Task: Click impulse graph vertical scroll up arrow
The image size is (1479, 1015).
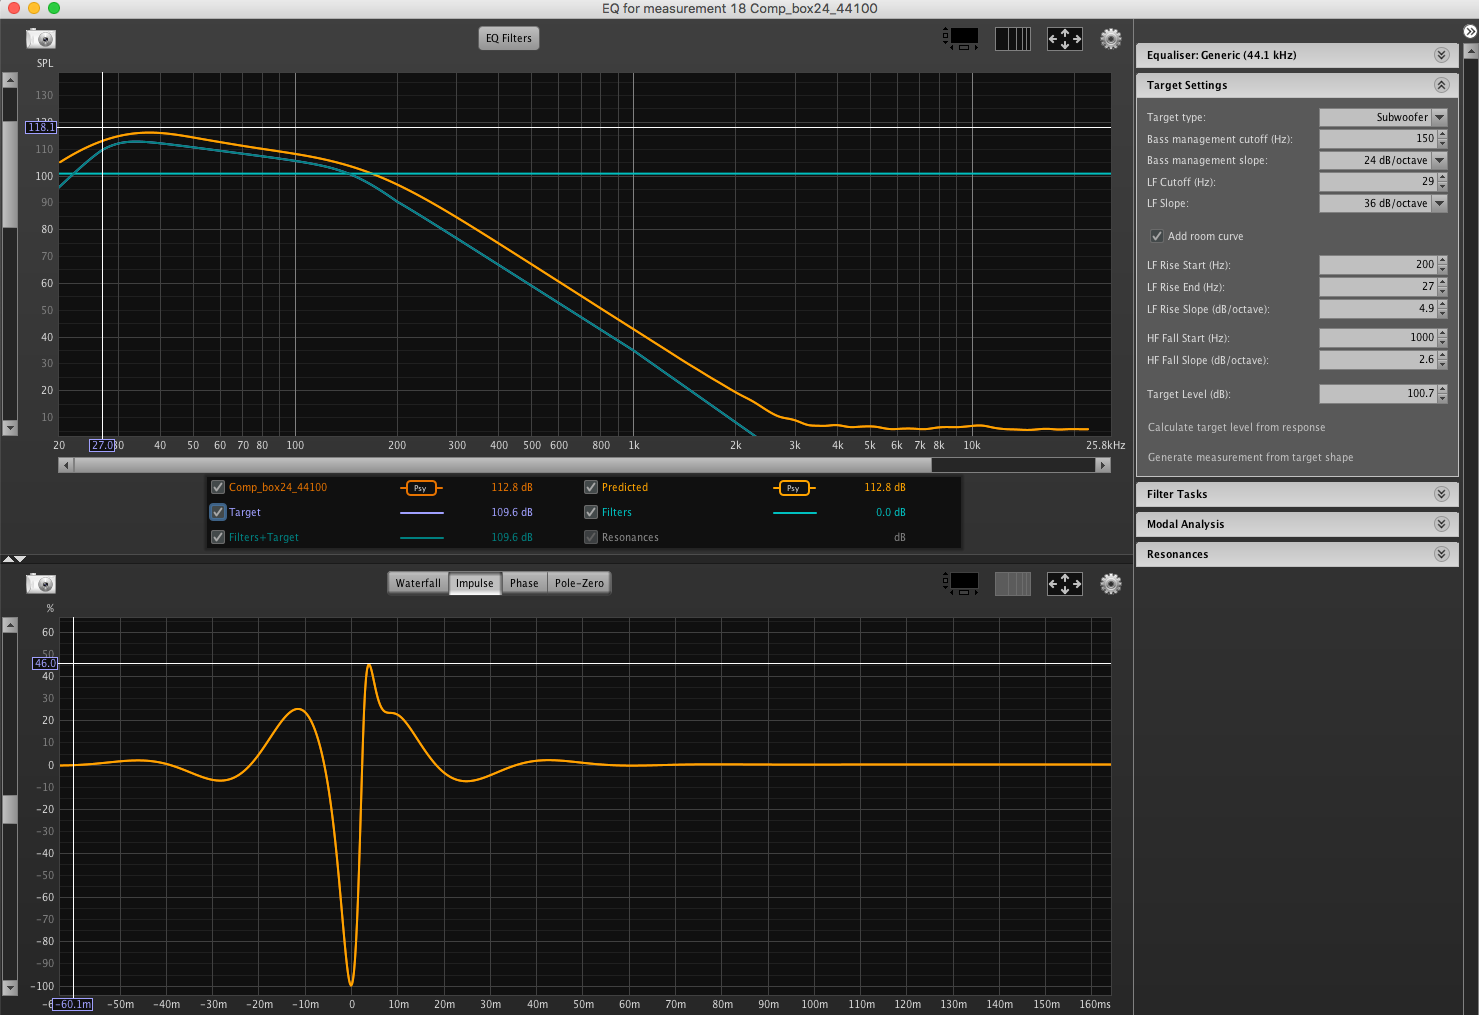Action: 10,625
